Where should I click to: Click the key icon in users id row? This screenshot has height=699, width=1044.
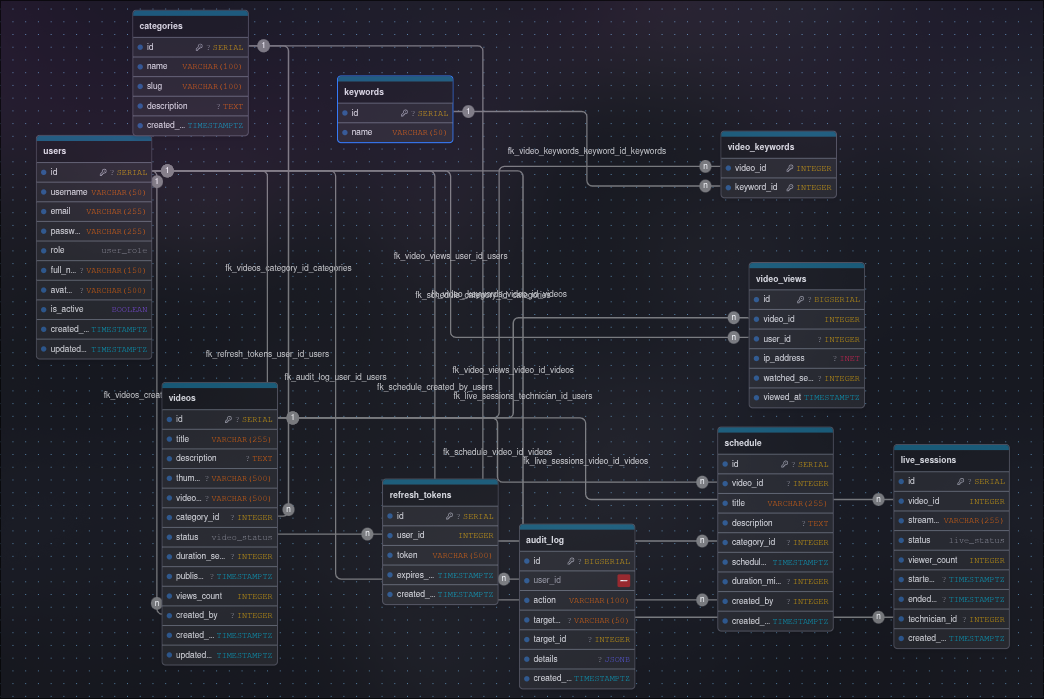tap(103, 172)
